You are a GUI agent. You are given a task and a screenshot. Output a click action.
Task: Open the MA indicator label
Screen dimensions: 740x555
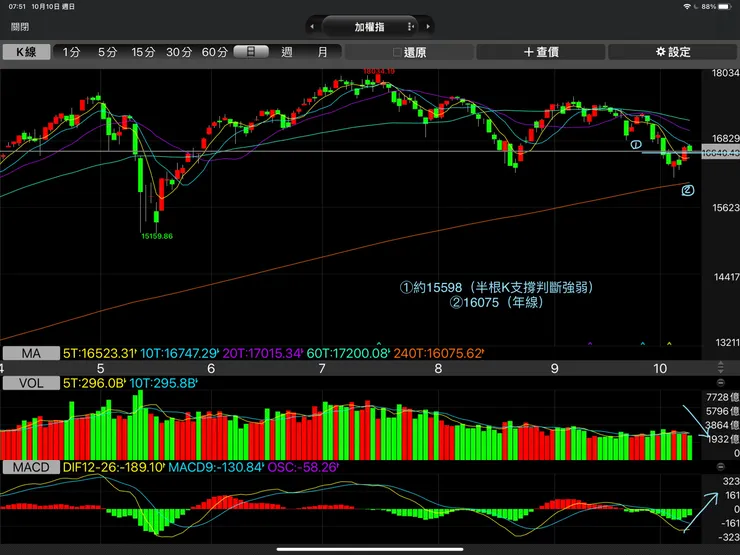(x=31, y=353)
